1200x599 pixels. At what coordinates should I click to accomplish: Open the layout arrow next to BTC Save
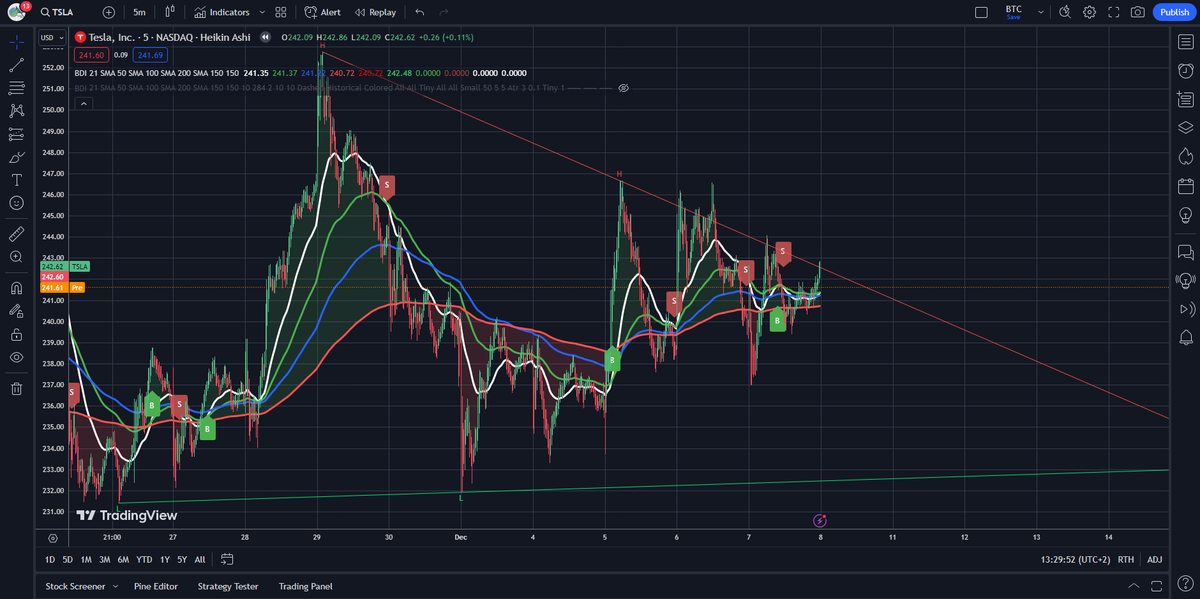coord(1041,12)
